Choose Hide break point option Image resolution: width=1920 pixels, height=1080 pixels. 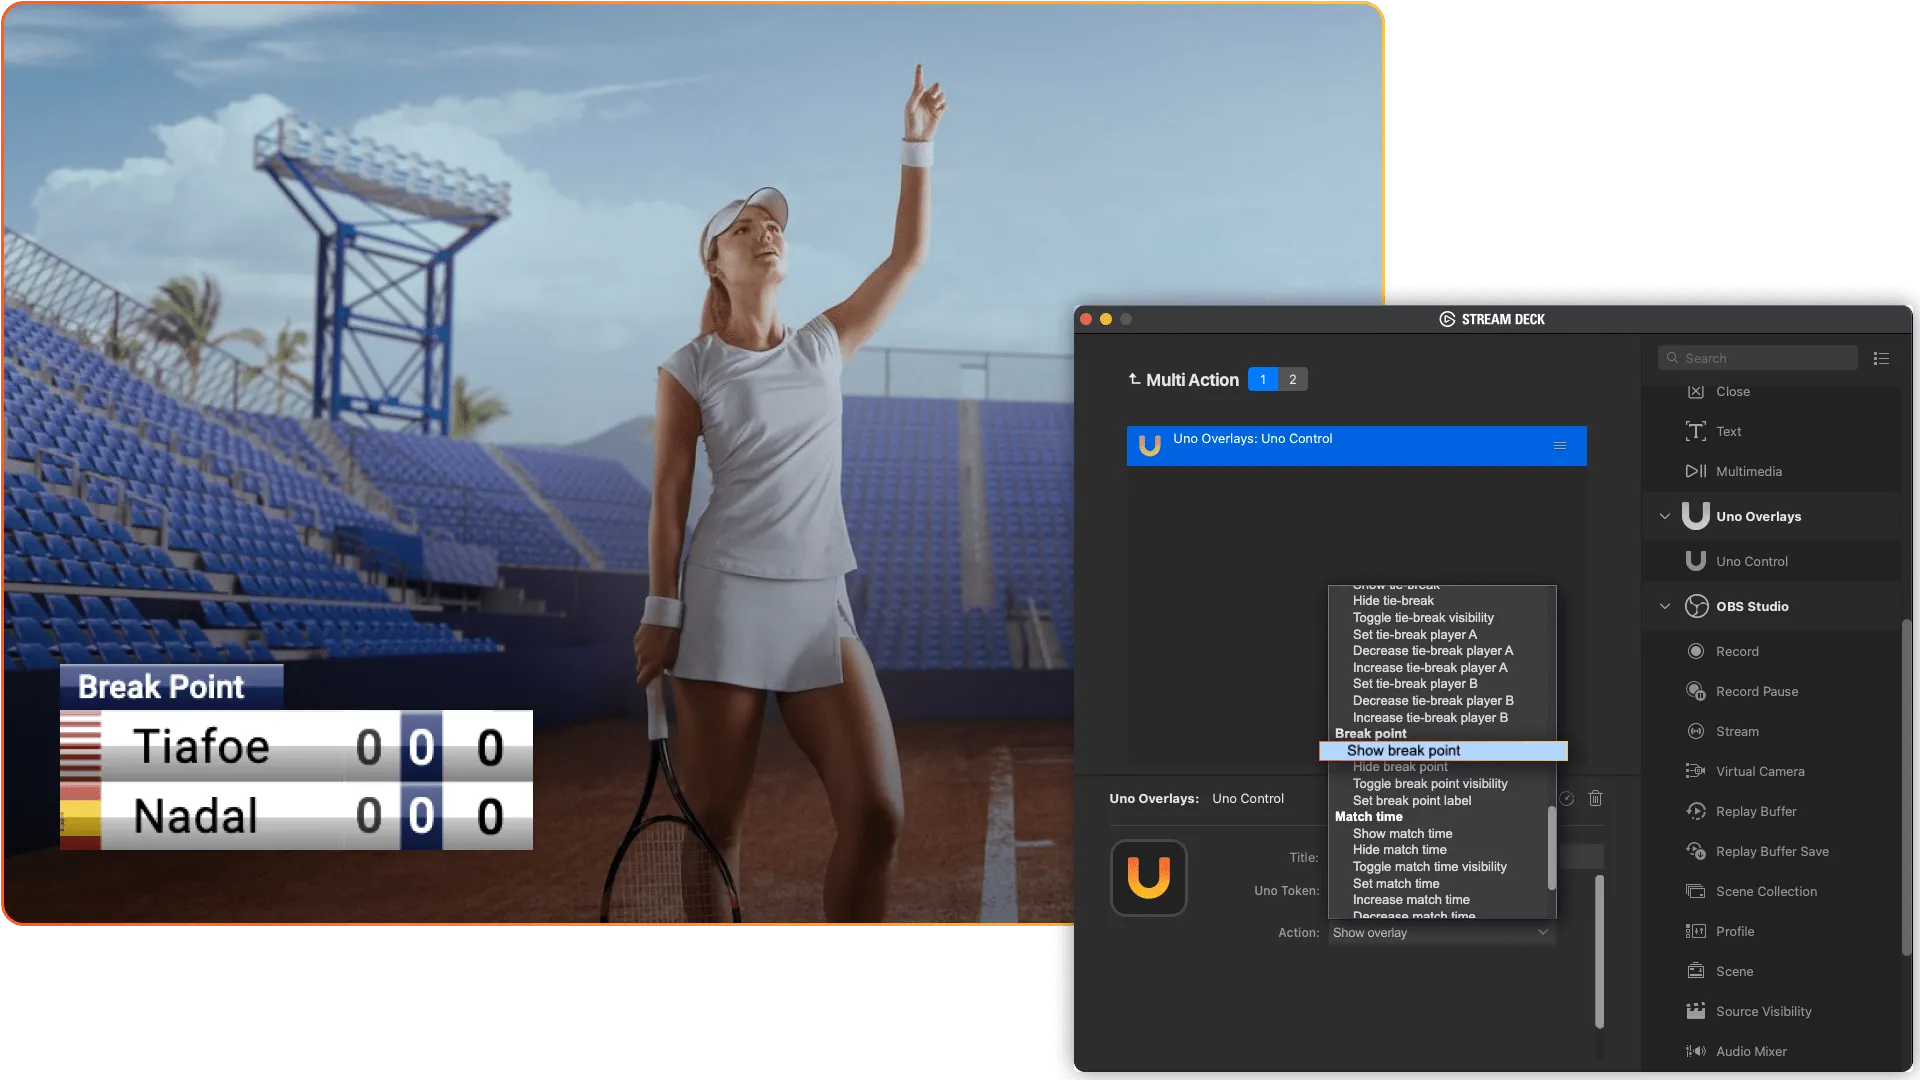coord(1400,767)
